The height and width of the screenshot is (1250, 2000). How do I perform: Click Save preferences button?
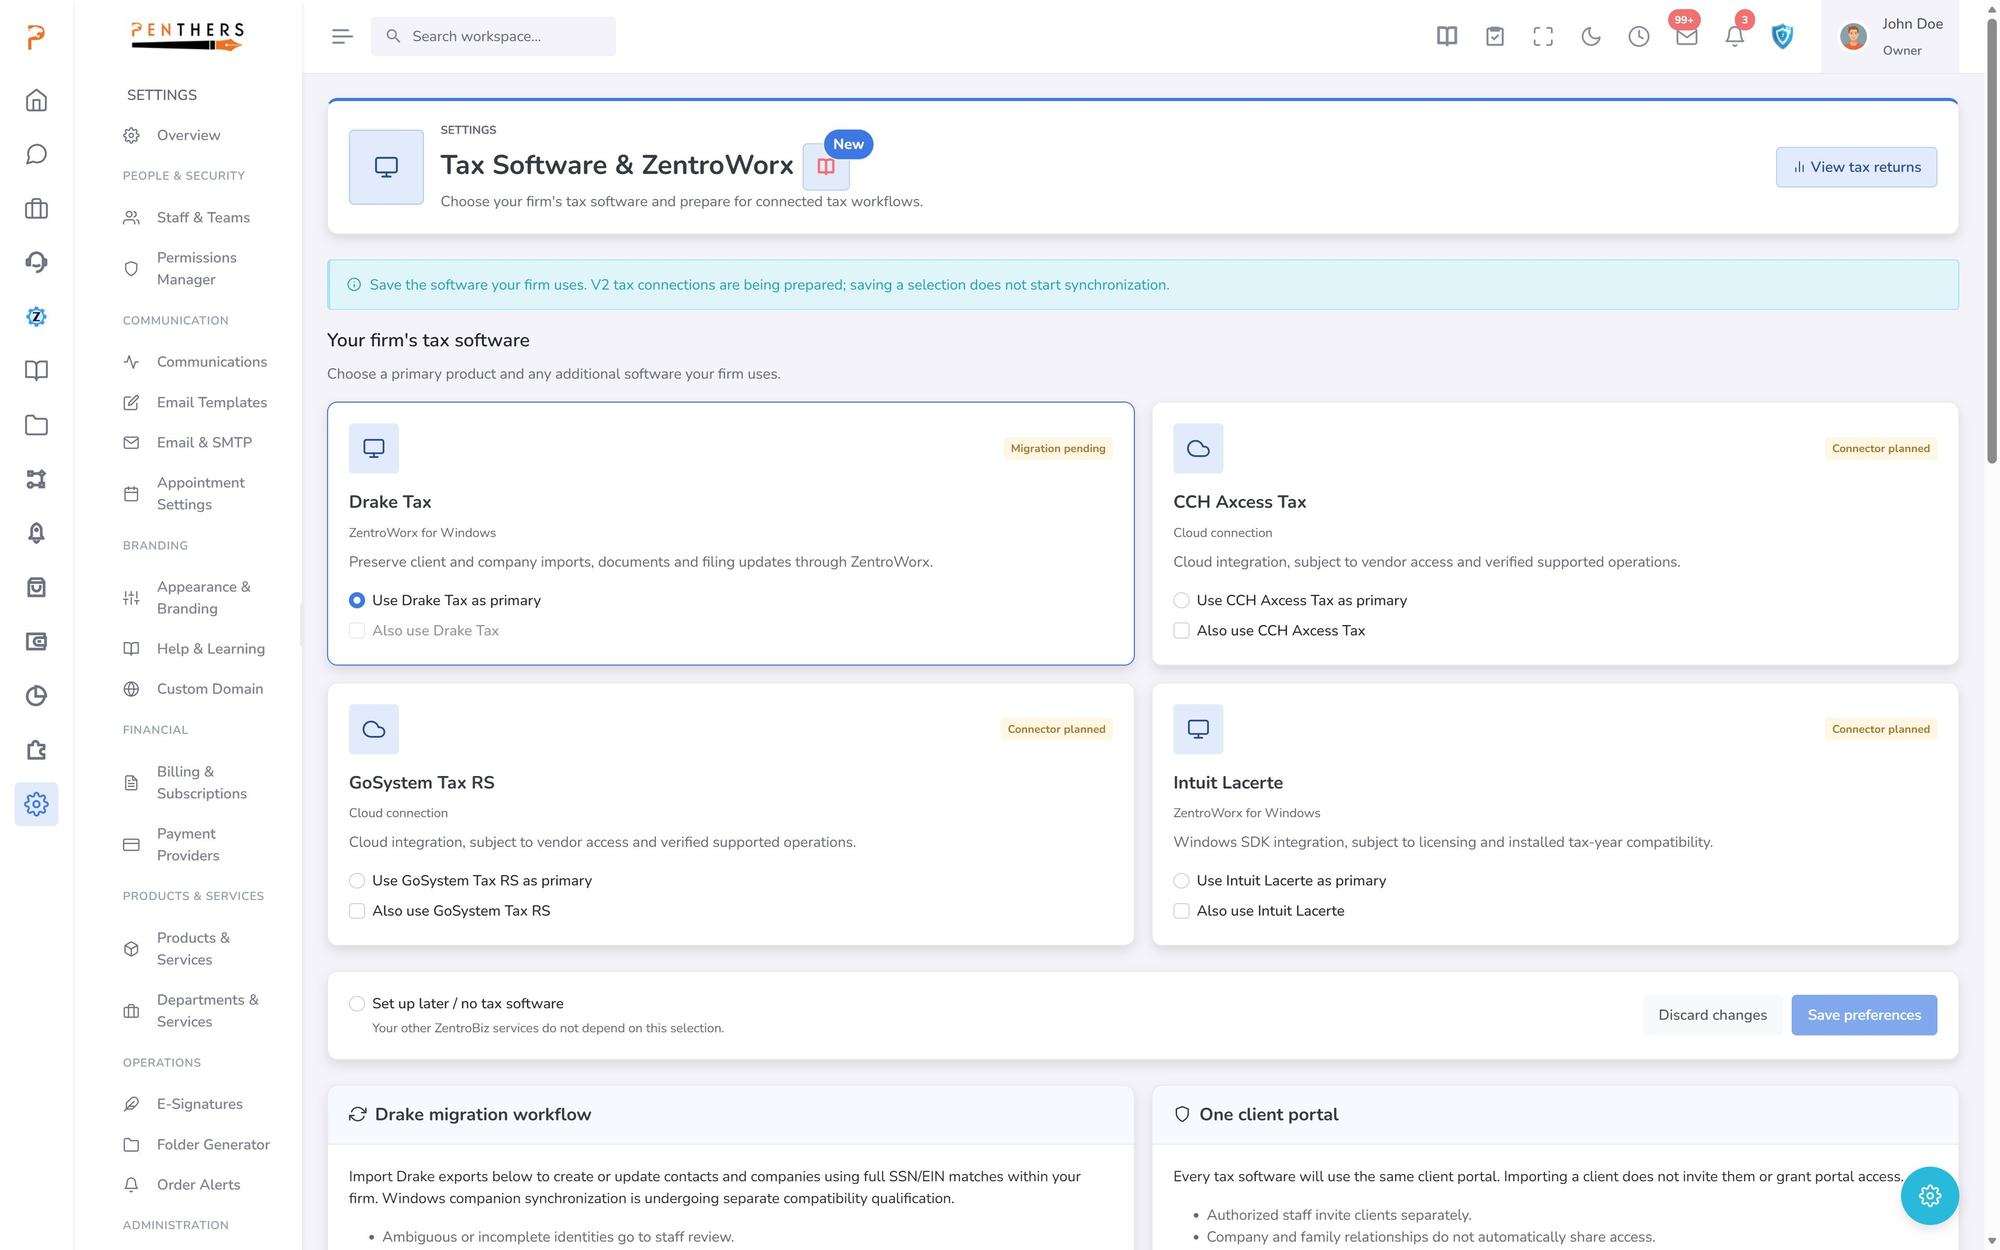(x=1864, y=1015)
